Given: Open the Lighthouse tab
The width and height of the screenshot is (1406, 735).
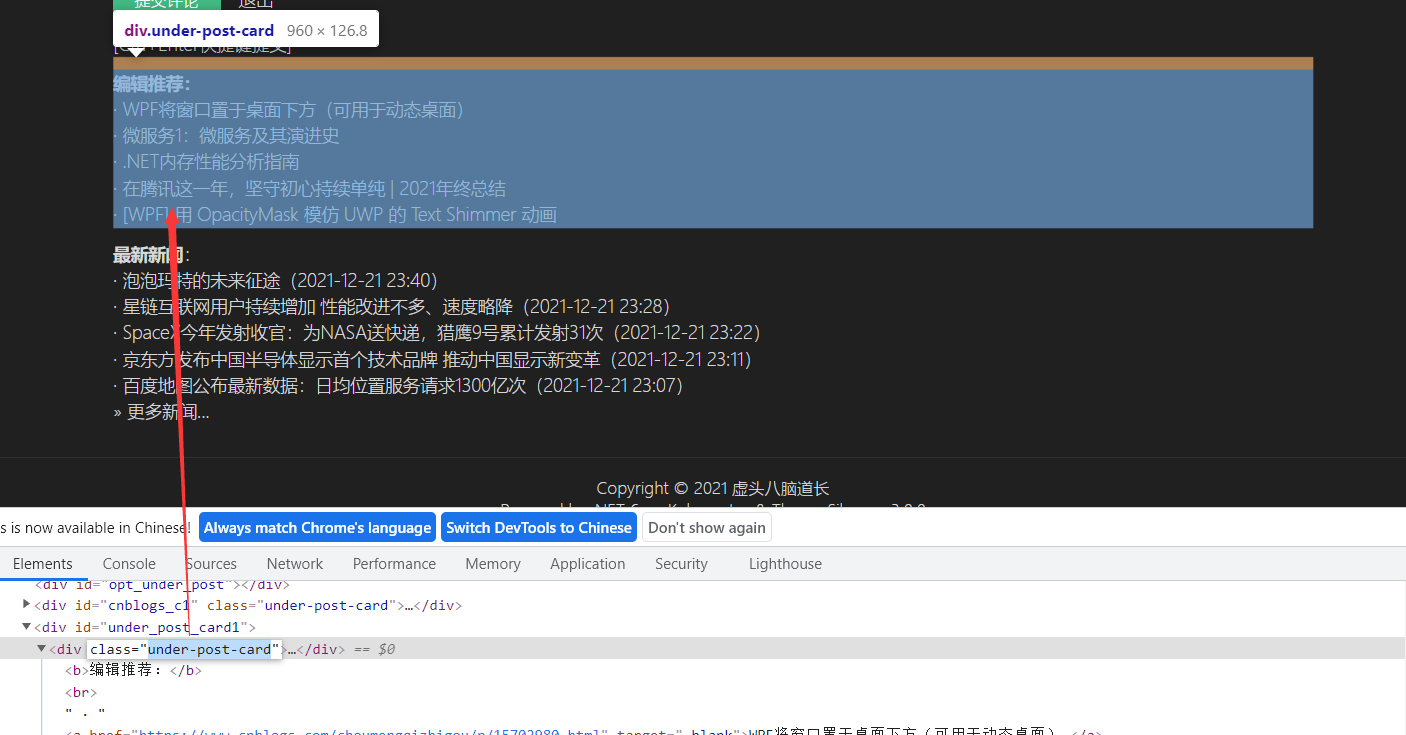Looking at the screenshot, I should 785,564.
